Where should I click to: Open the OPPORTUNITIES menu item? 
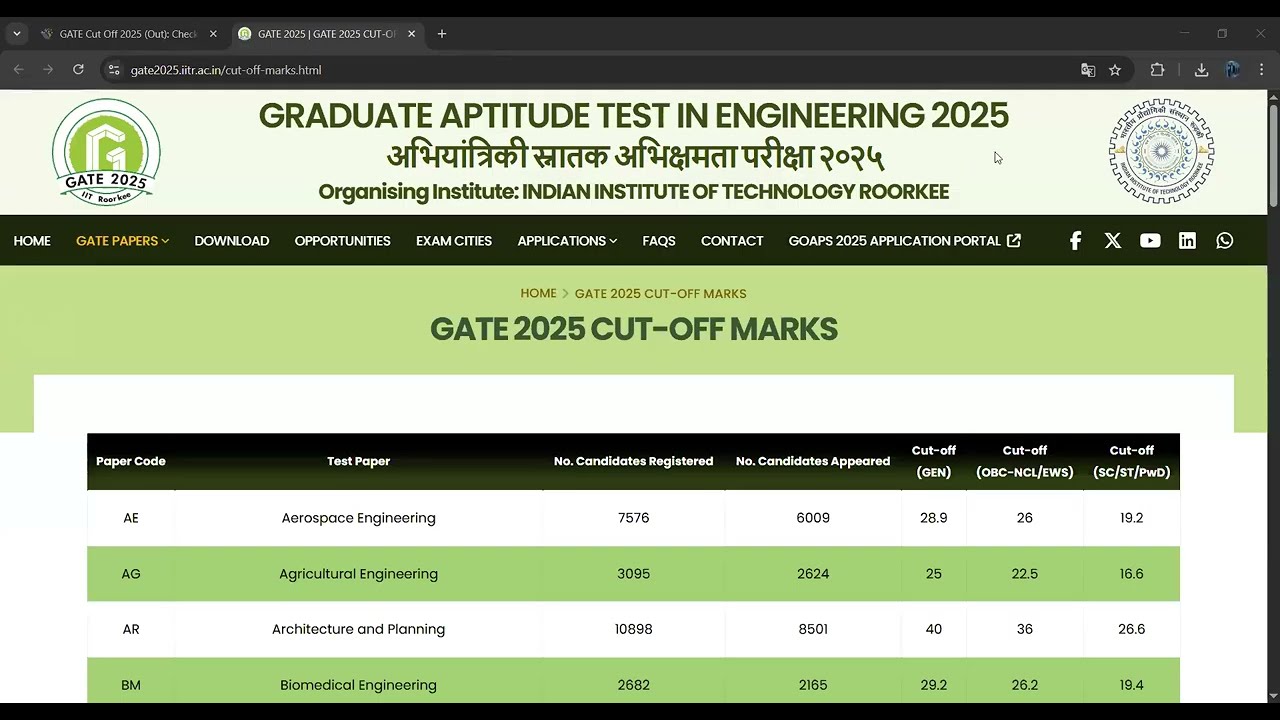342,241
